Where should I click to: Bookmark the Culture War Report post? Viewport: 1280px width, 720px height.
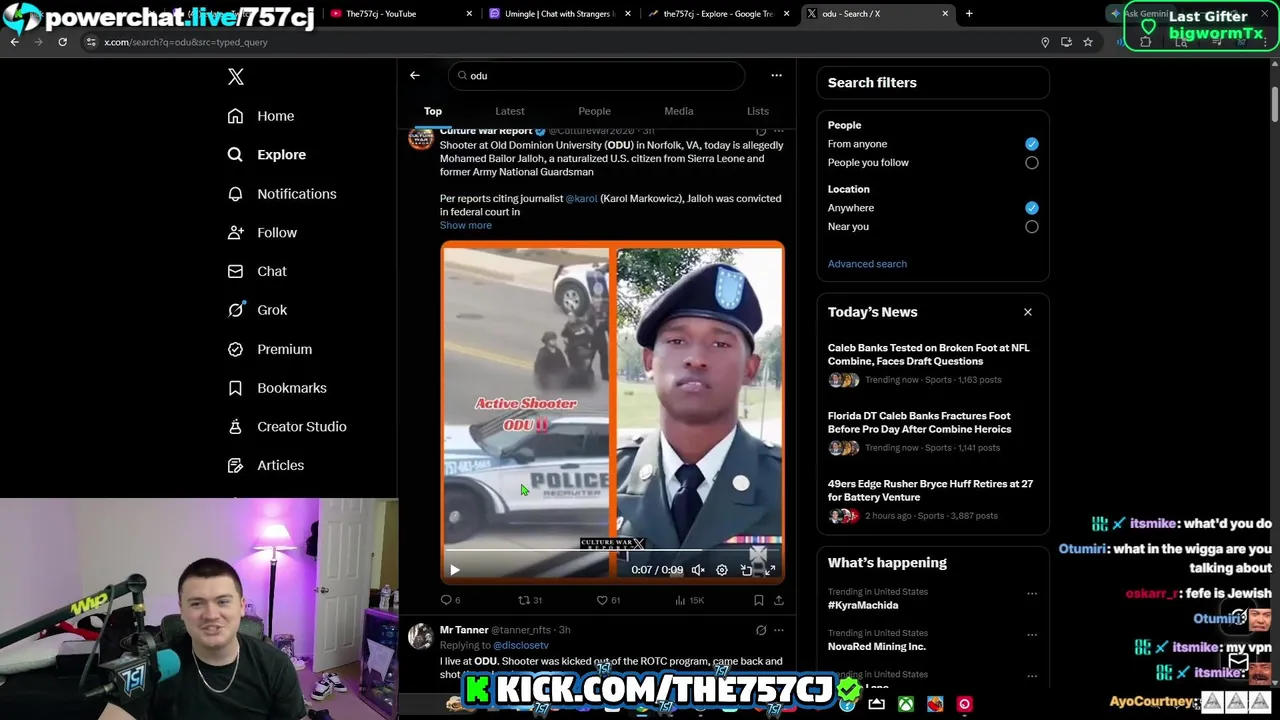(x=758, y=600)
